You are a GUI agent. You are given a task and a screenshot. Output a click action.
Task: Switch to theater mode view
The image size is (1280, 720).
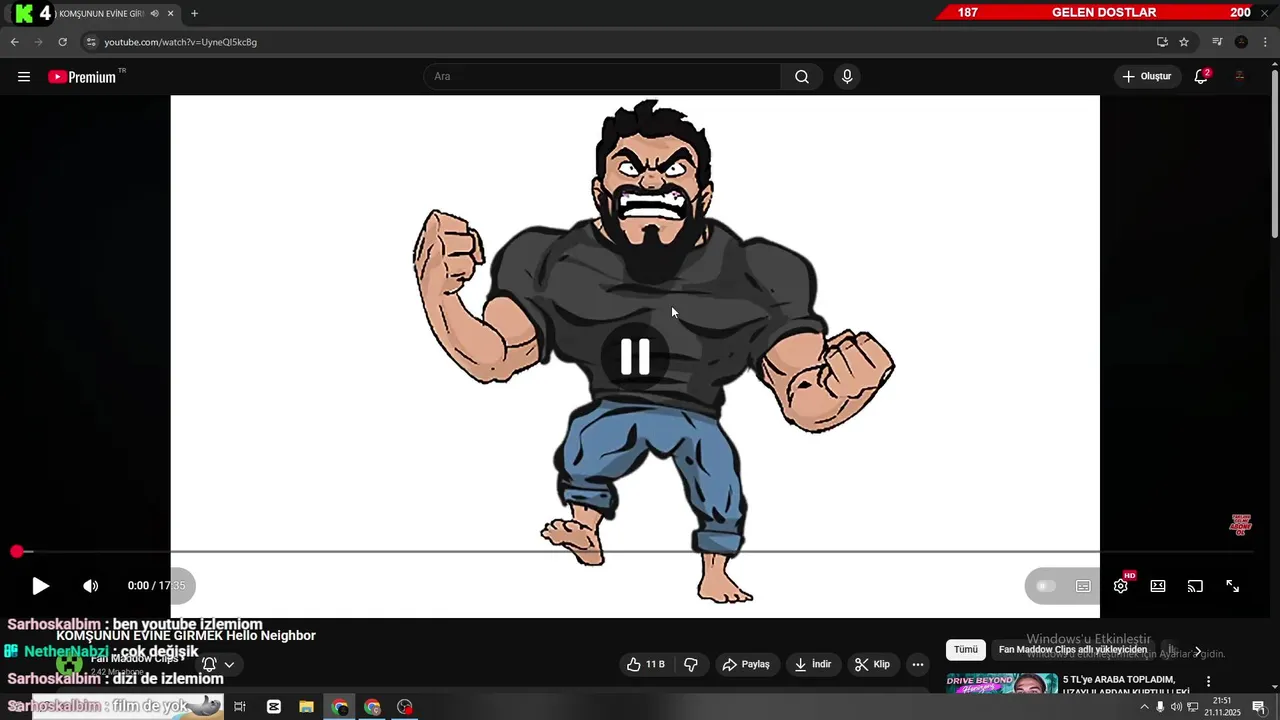1158,586
